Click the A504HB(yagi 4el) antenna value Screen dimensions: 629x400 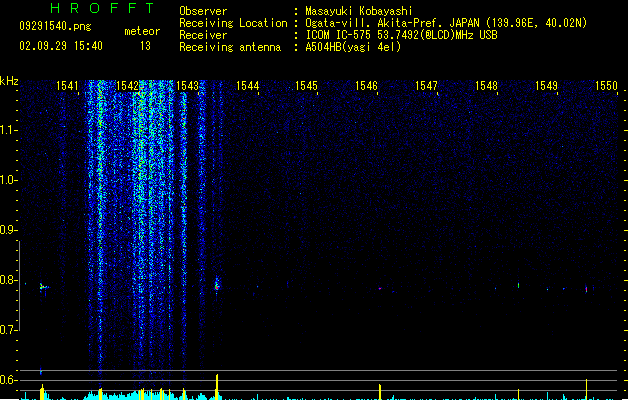click(353, 47)
